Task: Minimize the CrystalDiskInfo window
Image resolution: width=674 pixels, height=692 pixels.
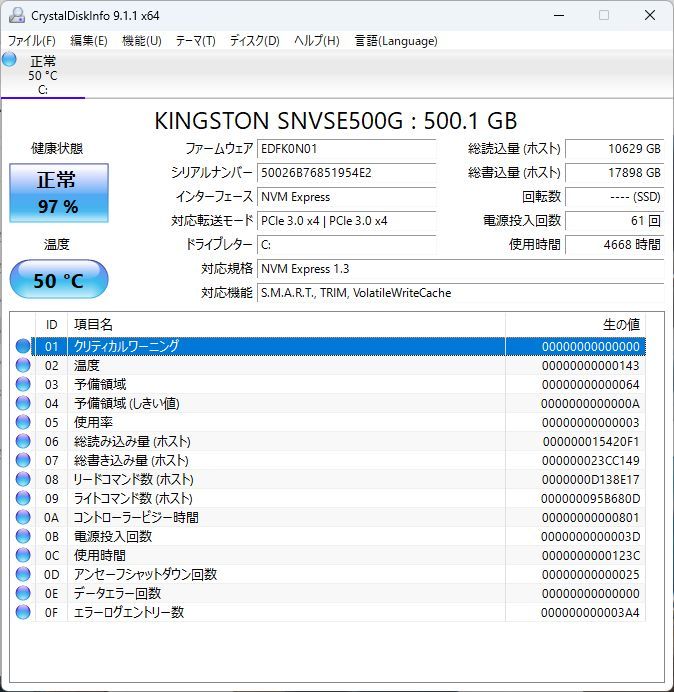Action: tap(559, 15)
